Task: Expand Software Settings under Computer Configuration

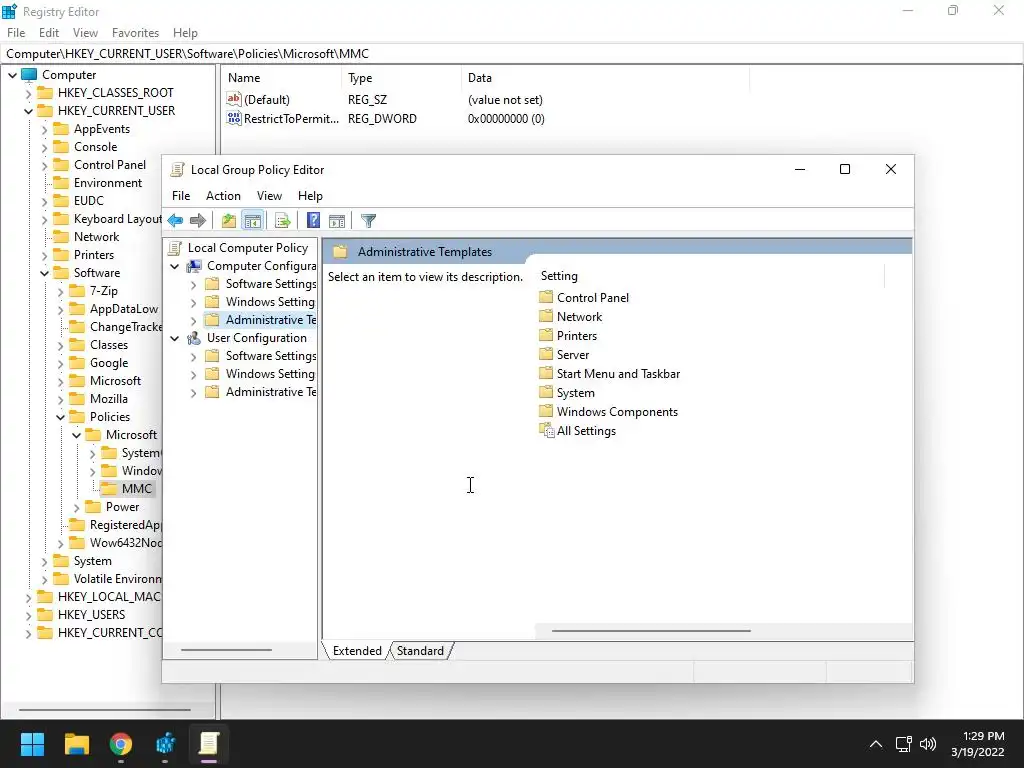Action: 193,285
